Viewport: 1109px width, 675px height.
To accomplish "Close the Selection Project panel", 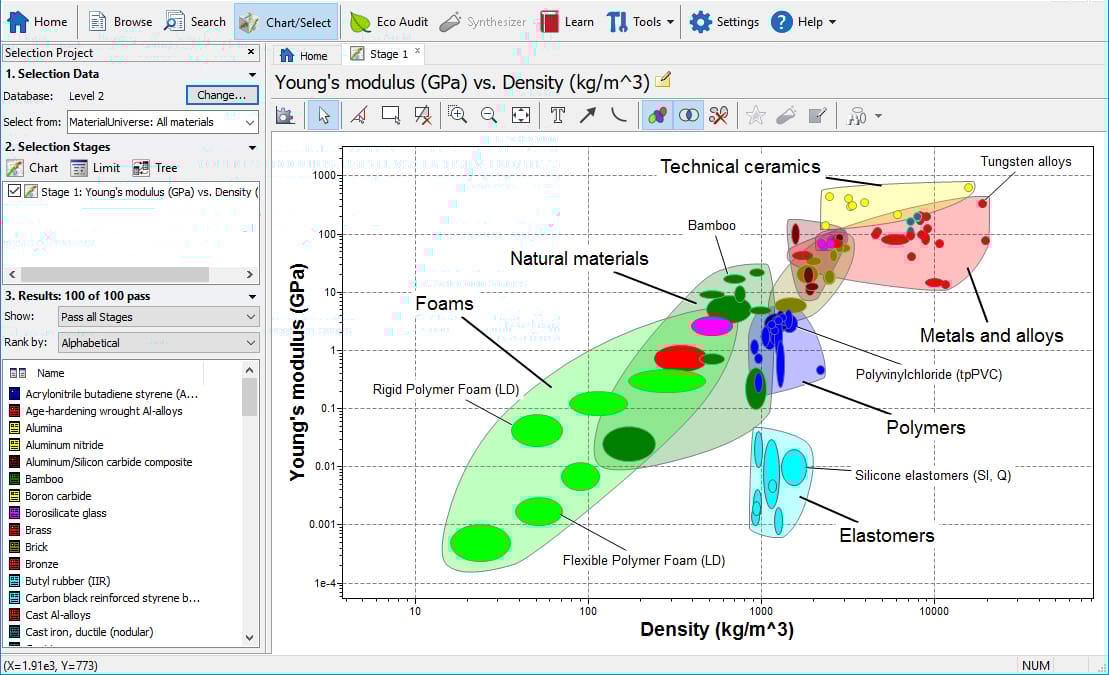I will click(250, 52).
